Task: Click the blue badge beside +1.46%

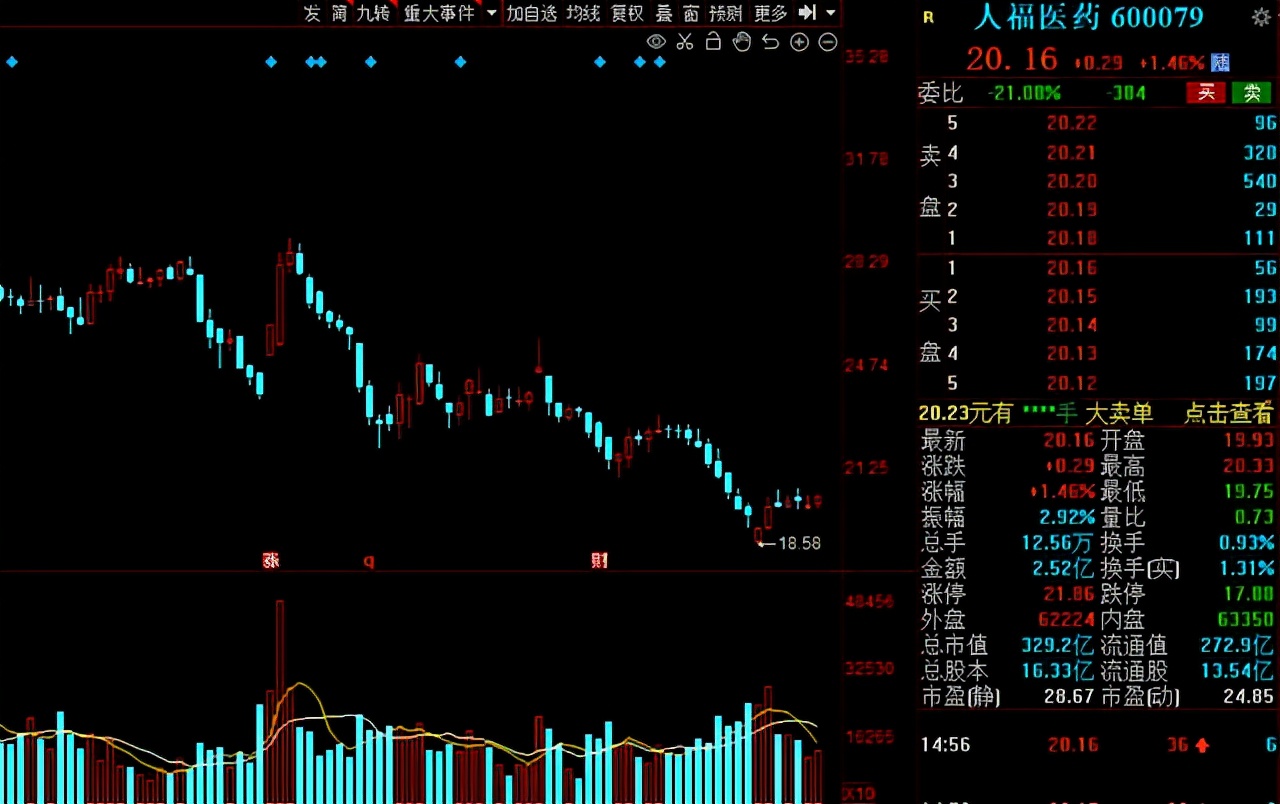Action: pyautogui.click(x=1220, y=62)
